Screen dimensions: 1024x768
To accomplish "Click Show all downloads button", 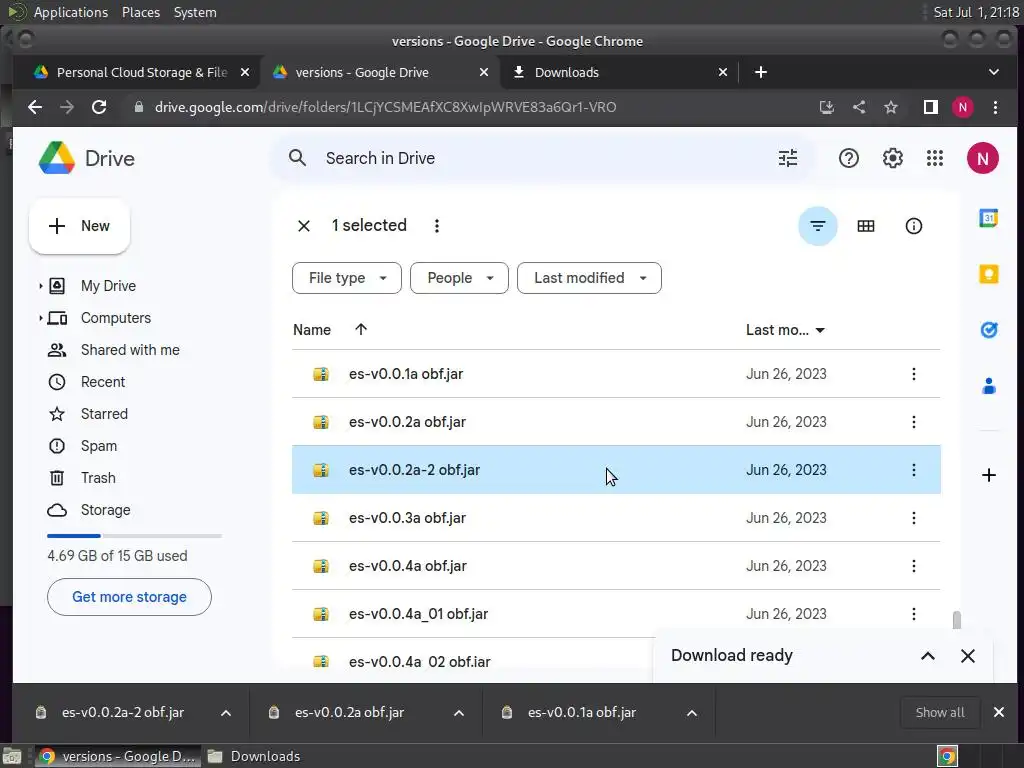I will 940,712.
